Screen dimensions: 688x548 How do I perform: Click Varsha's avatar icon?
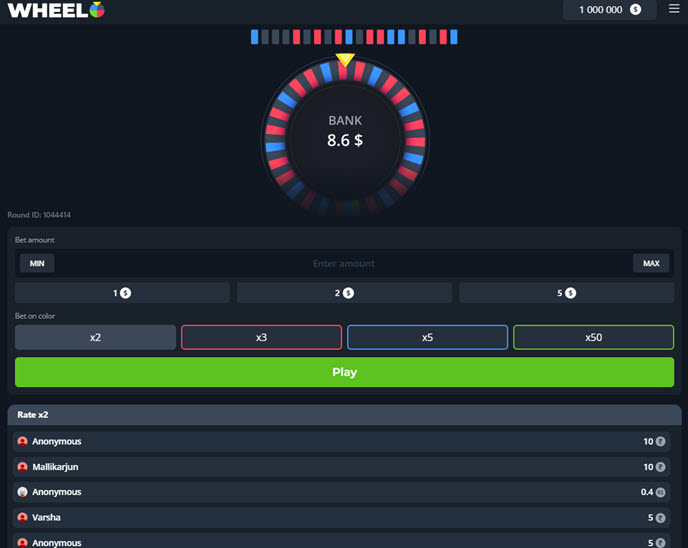click(22, 518)
